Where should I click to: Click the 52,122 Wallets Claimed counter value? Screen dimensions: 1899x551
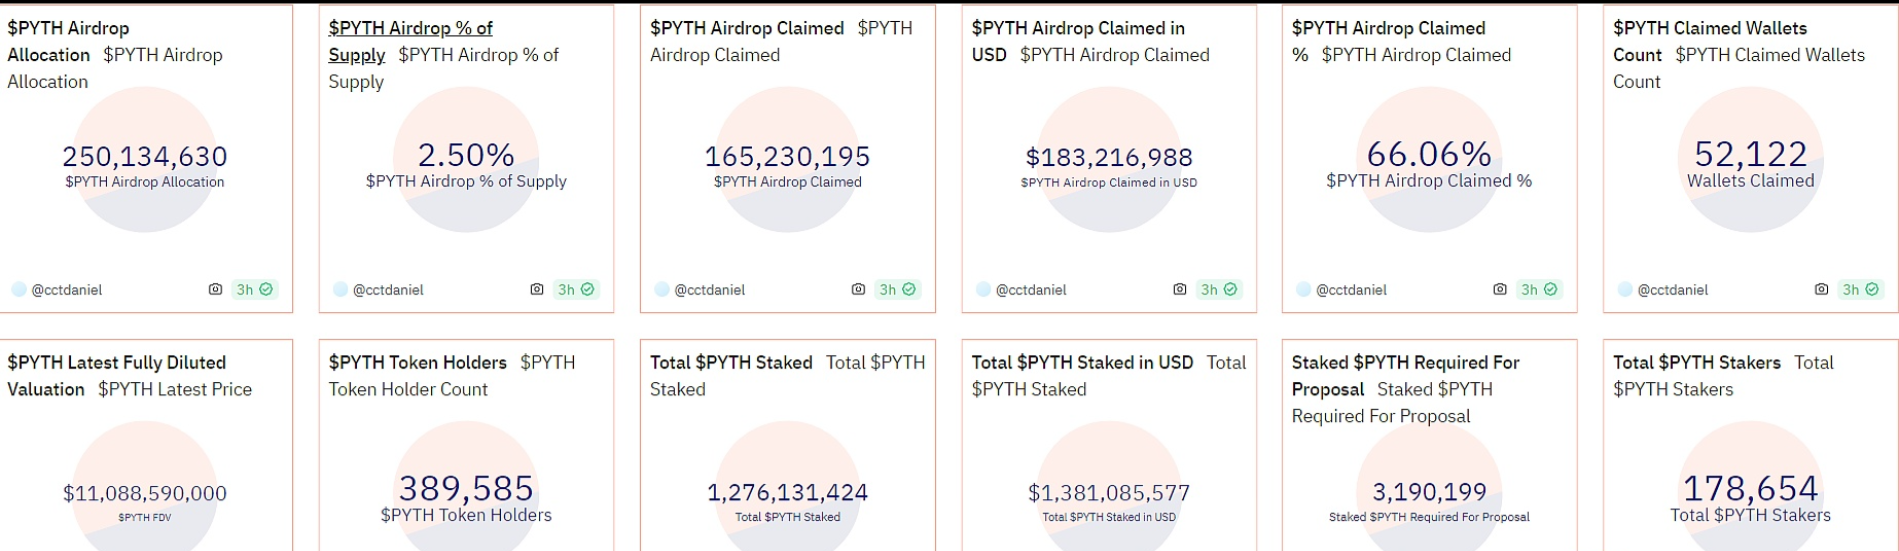click(1750, 154)
